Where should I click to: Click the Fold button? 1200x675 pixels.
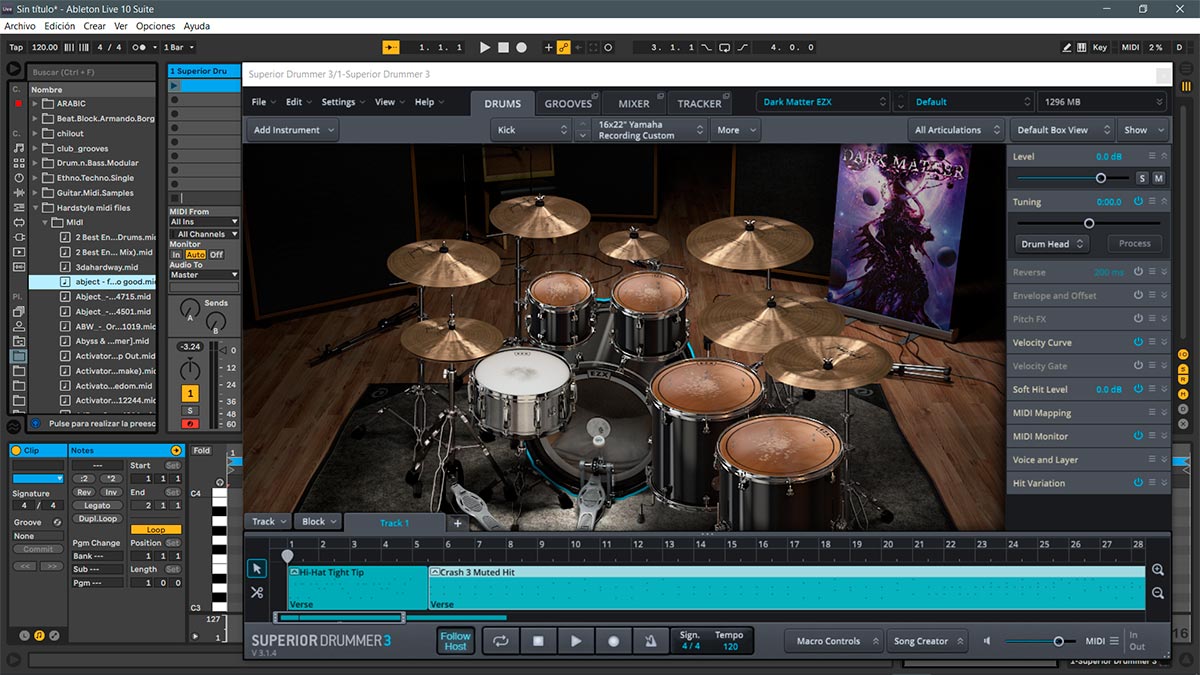tap(202, 451)
